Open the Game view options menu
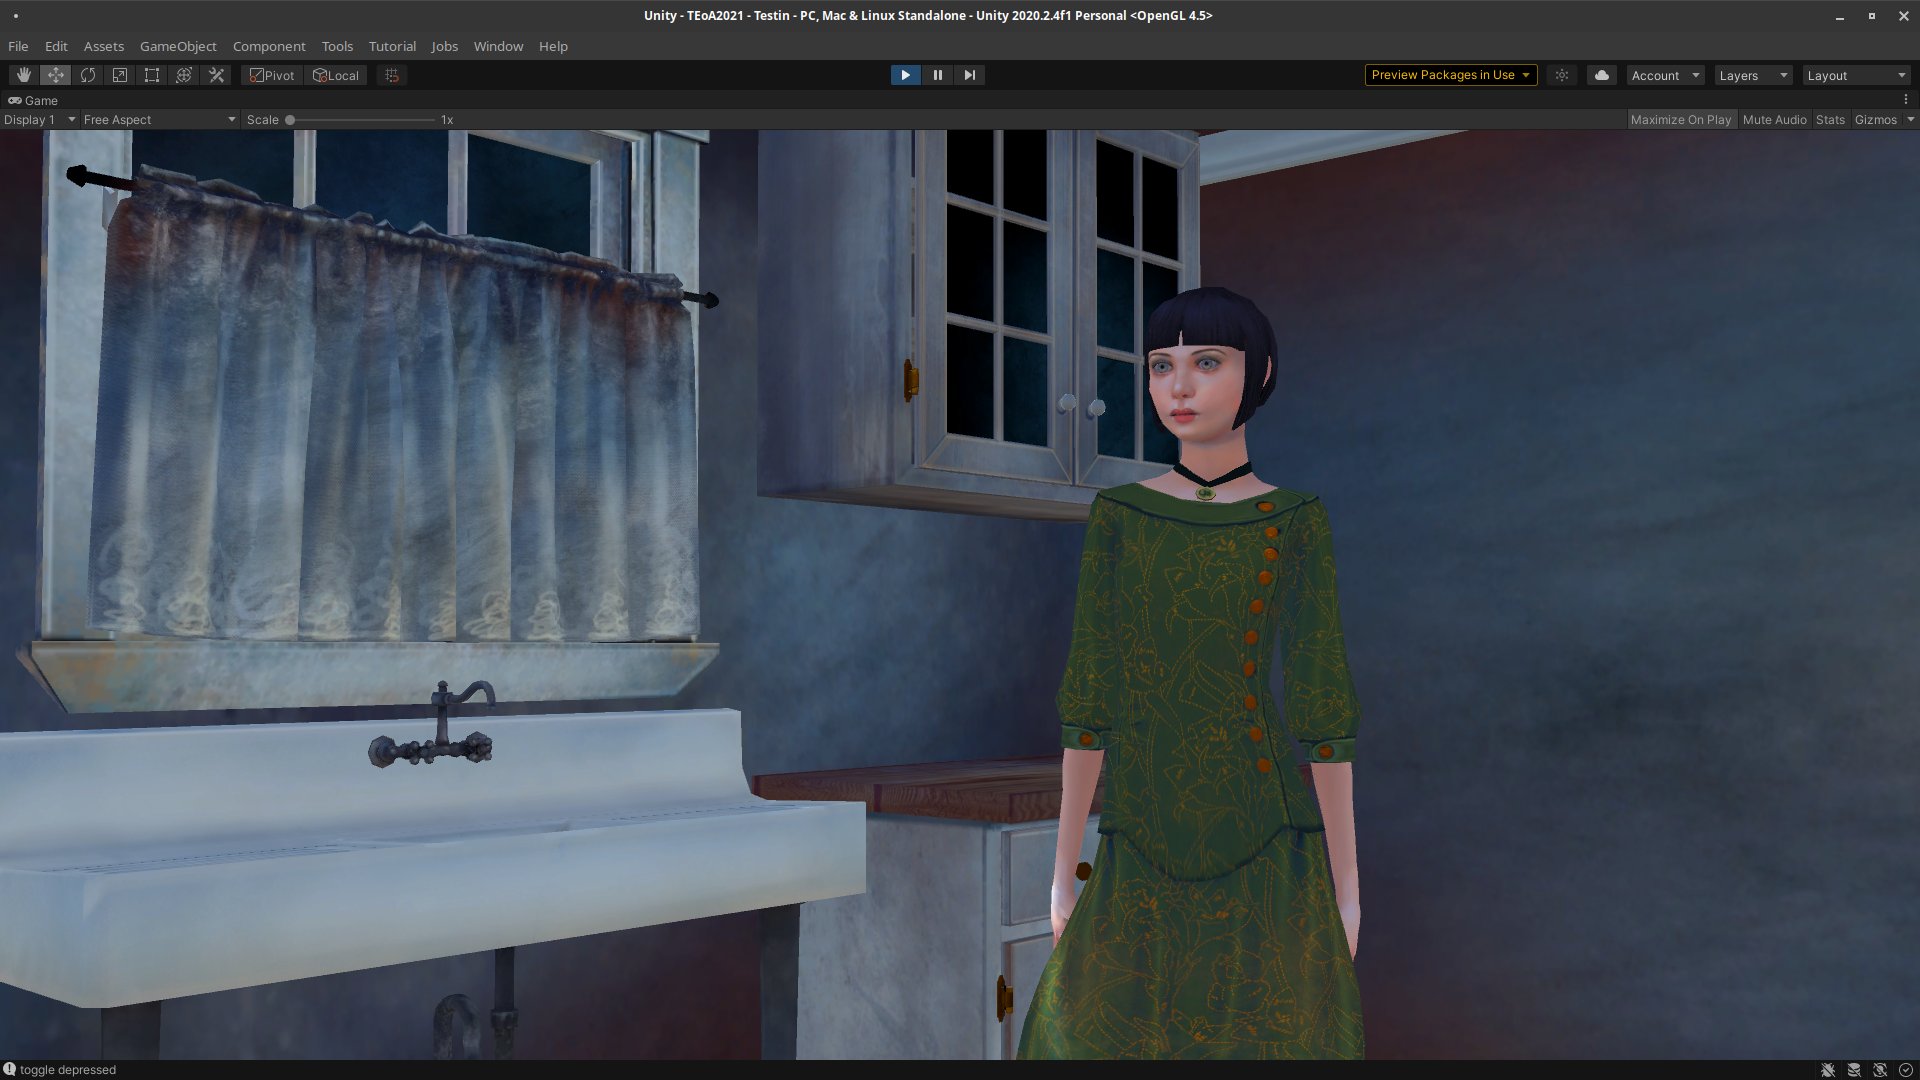The width and height of the screenshot is (1920, 1080). tap(1906, 100)
